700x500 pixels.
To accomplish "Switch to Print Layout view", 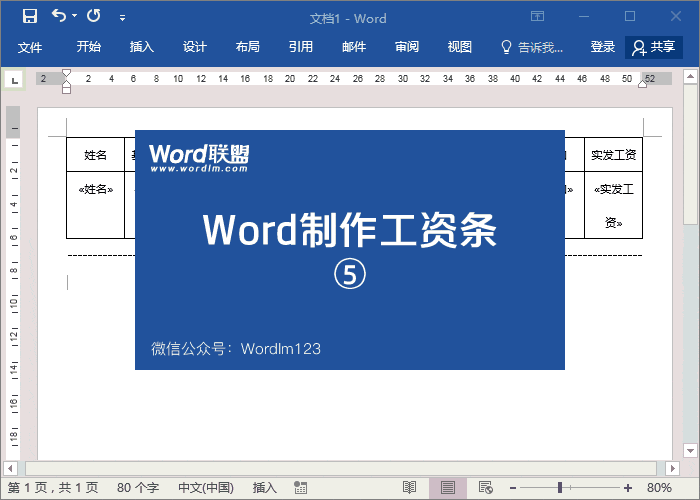I will click(x=448, y=488).
